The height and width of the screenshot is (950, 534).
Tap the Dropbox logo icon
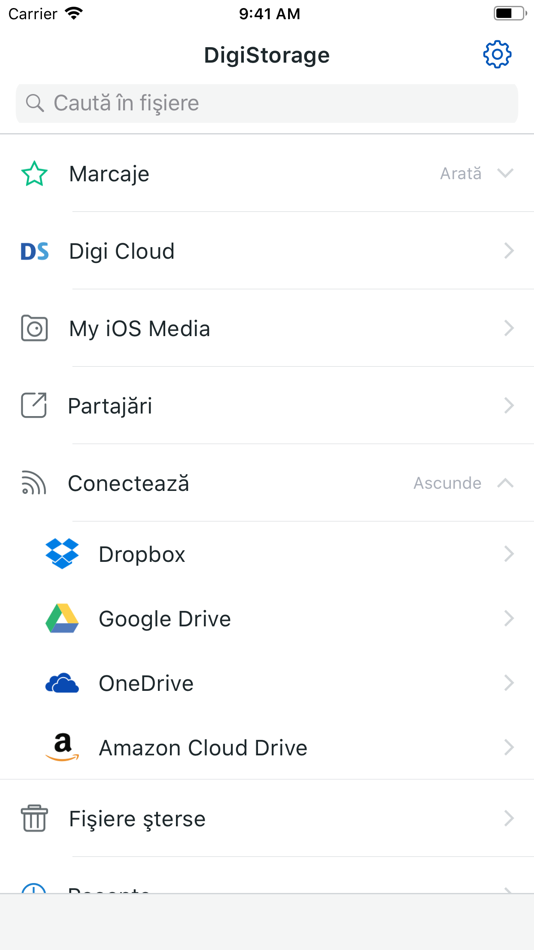click(x=62, y=554)
